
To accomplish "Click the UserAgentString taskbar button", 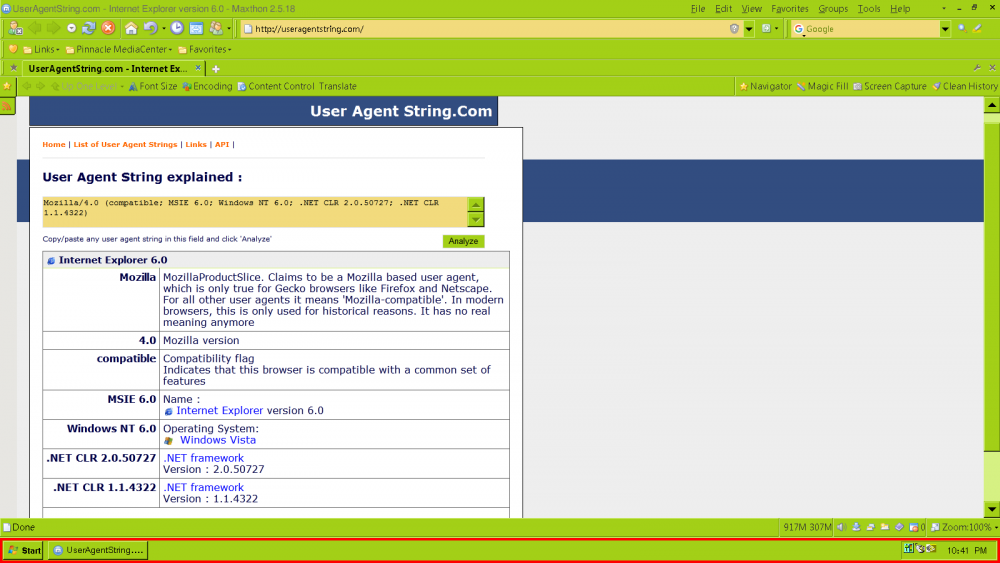I will (98, 550).
